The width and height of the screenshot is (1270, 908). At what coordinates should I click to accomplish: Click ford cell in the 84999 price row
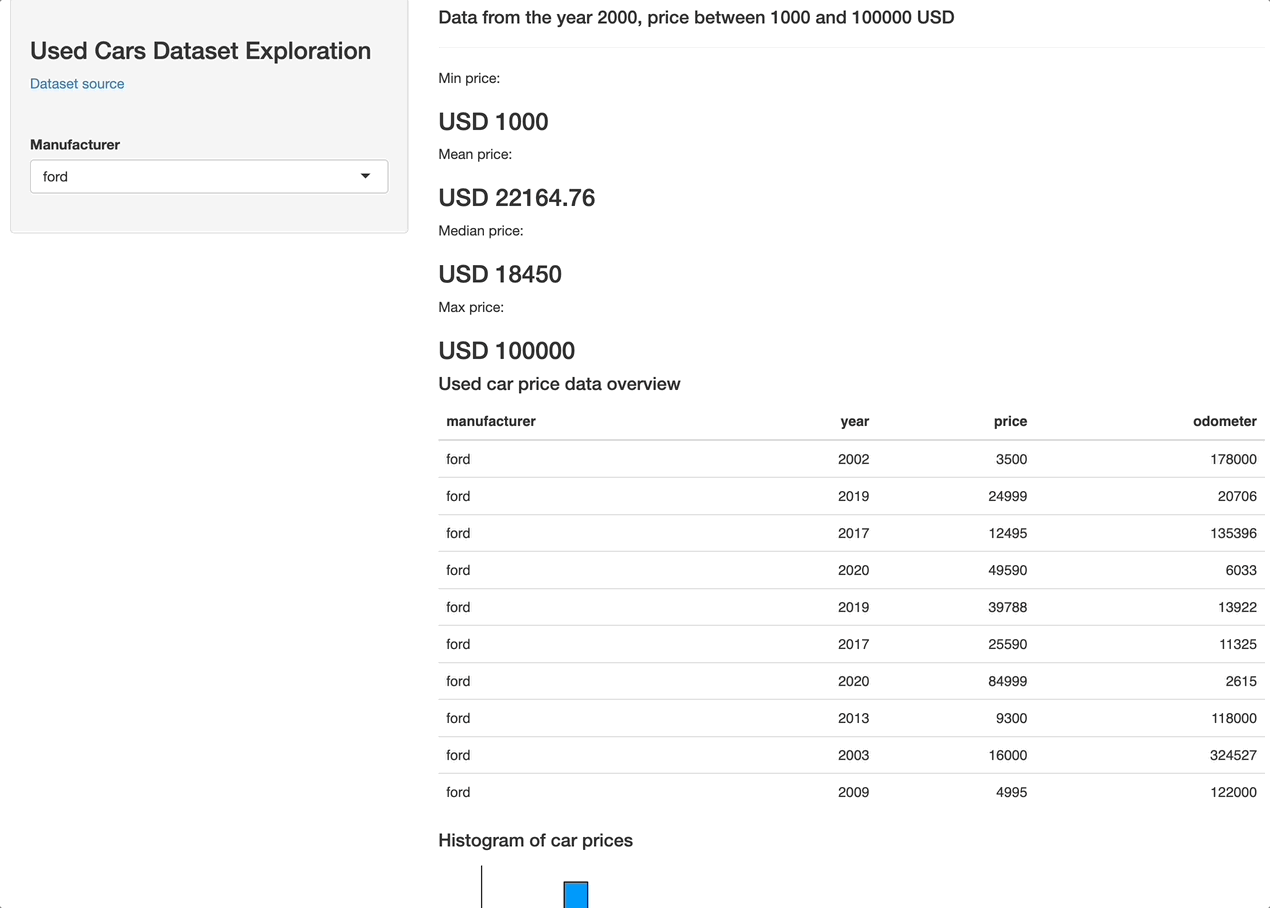458,681
